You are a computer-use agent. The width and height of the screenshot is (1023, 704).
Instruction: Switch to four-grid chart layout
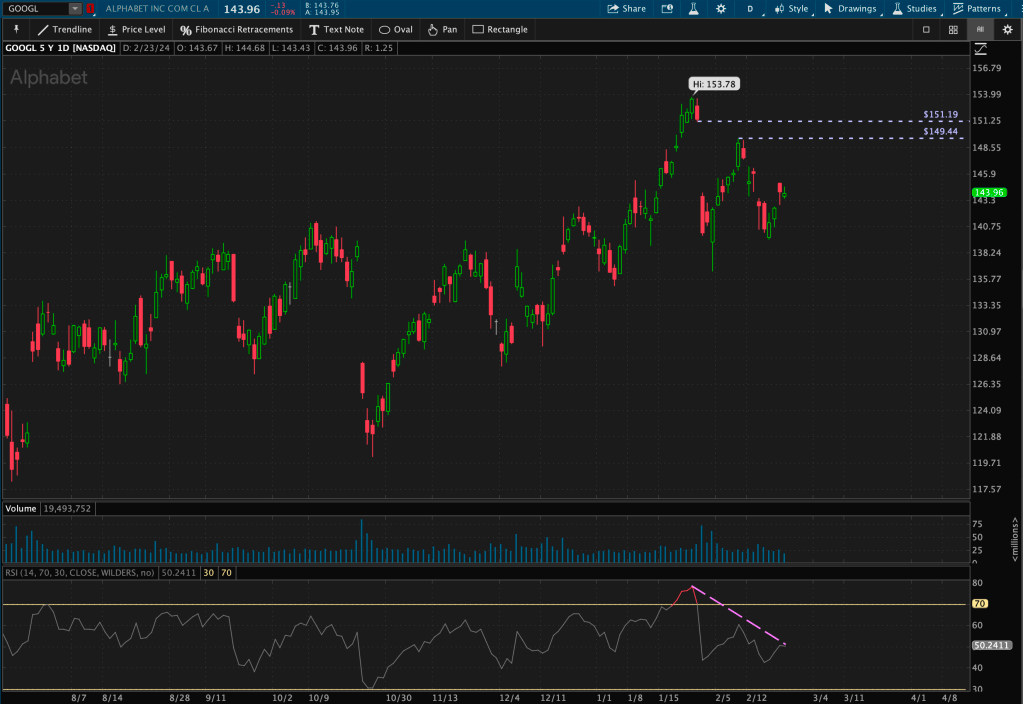[x=954, y=29]
